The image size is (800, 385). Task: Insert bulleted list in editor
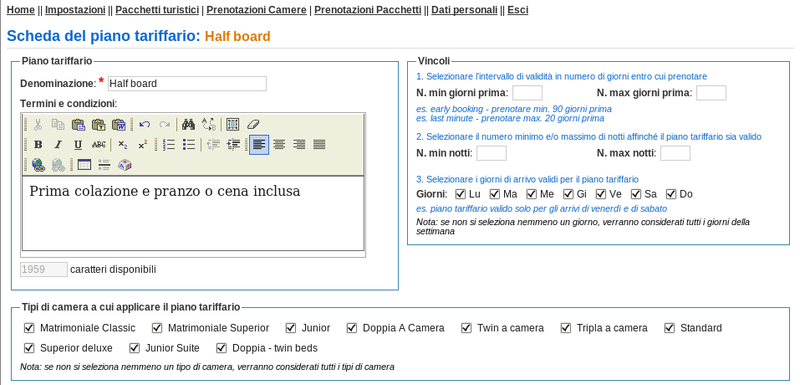189,145
